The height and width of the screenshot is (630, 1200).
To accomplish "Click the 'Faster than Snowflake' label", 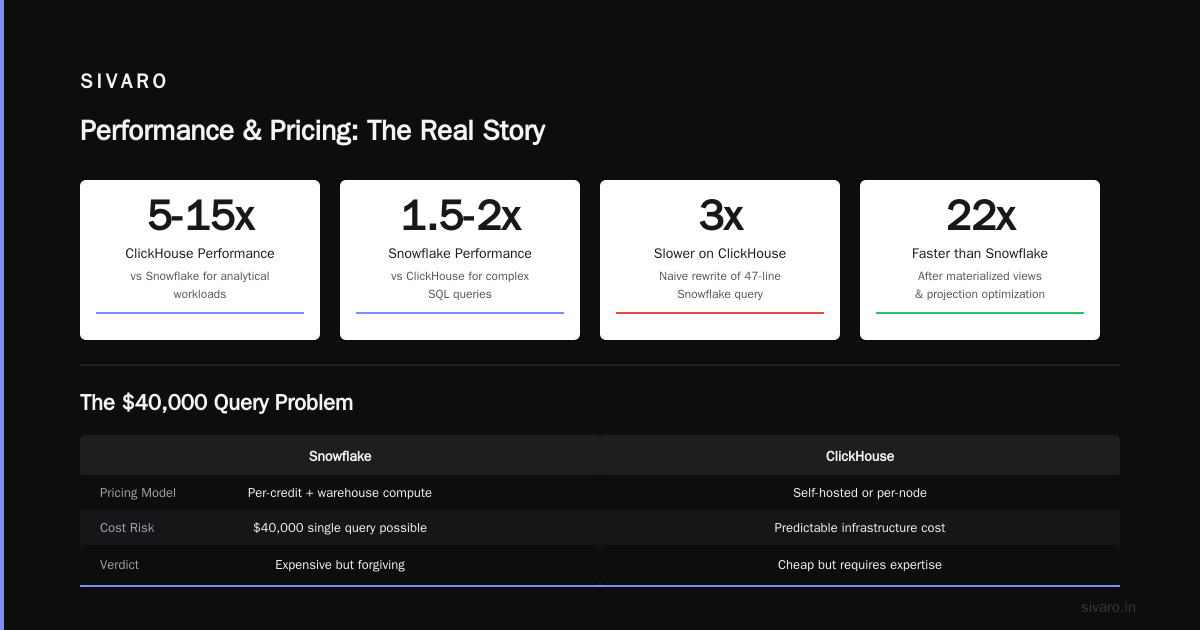I will click(980, 254).
